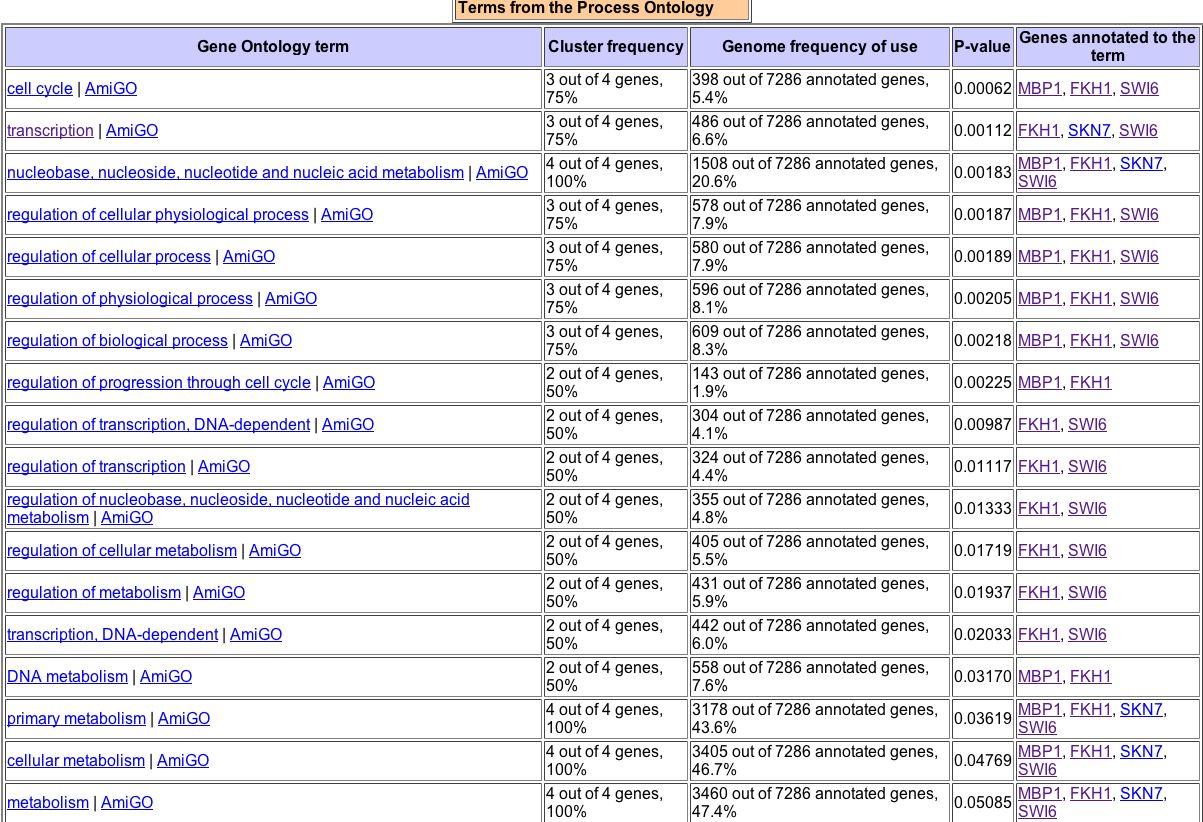Select 'primary metabolism' ontology link
1203x822 pixels.
(76, 719)
